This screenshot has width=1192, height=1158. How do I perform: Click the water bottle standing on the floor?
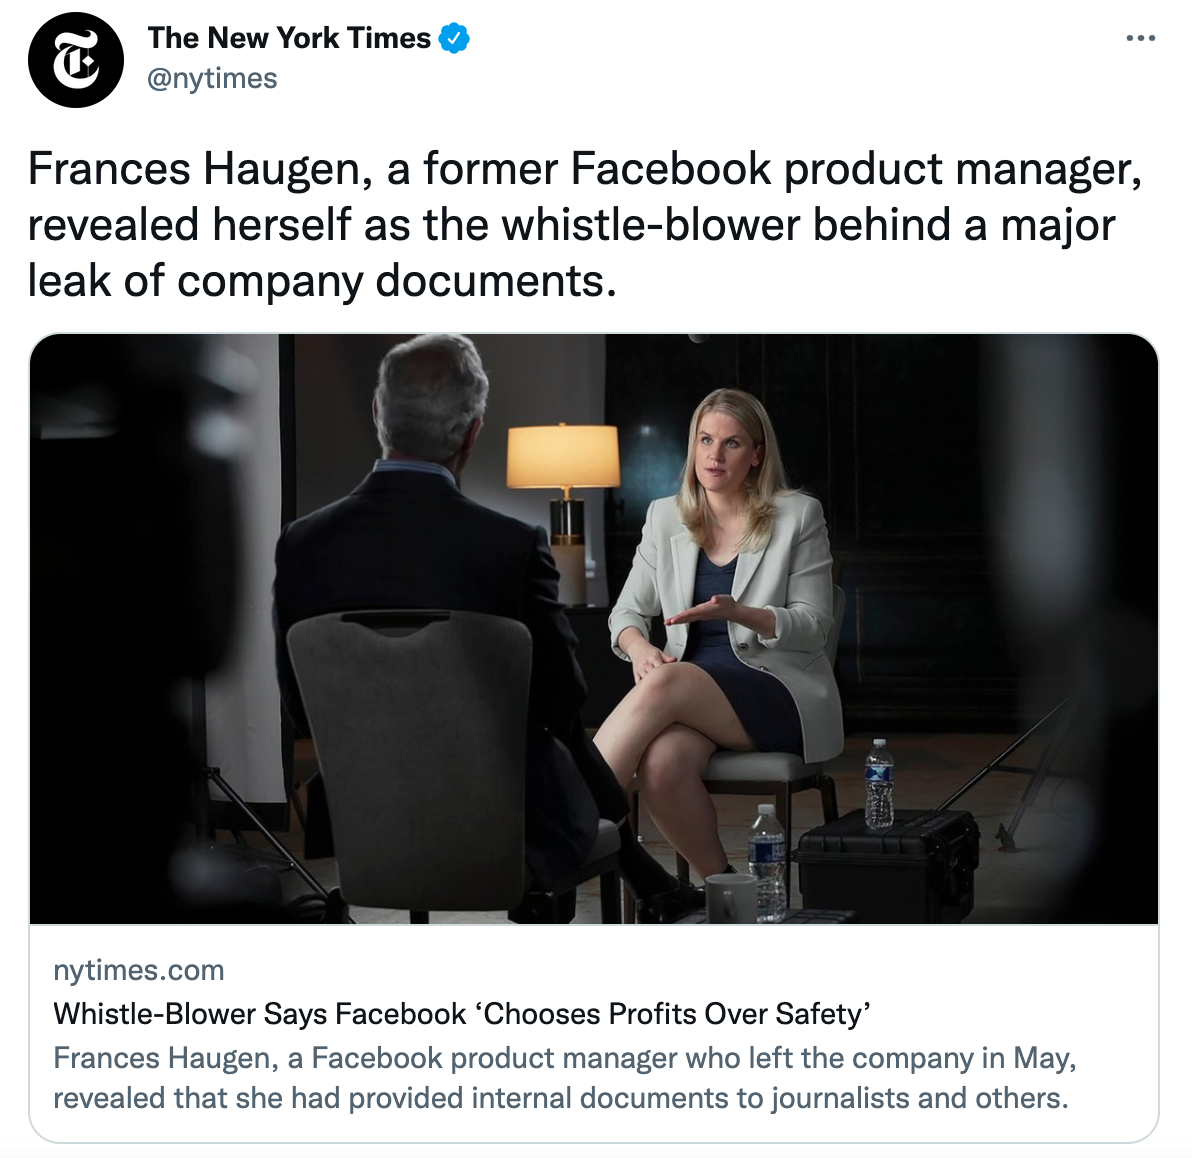767,860
